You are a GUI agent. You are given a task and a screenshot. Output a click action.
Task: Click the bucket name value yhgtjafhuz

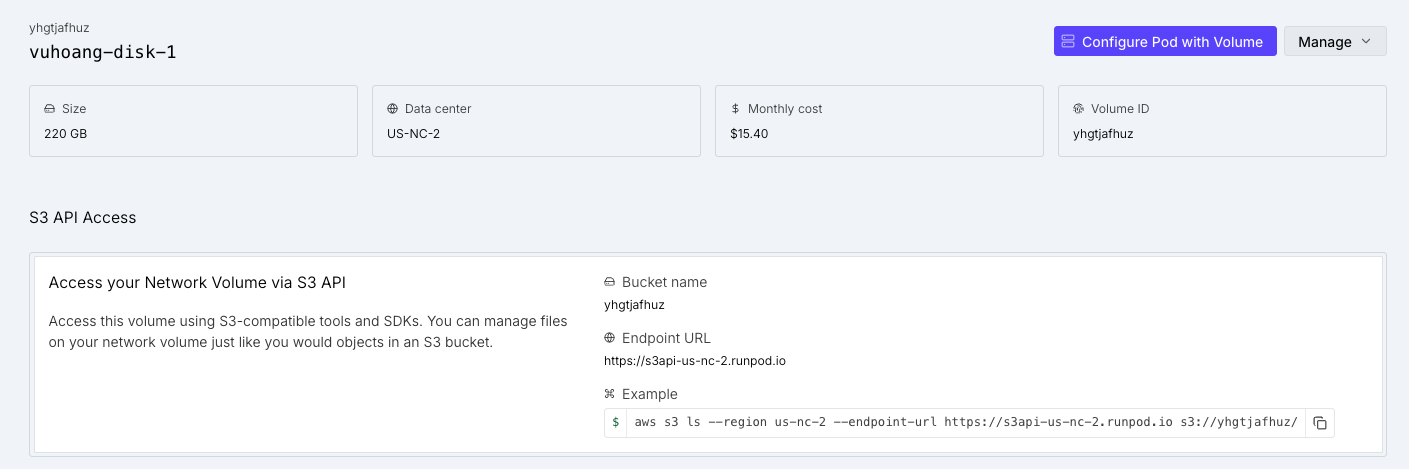tap(634, 305)
